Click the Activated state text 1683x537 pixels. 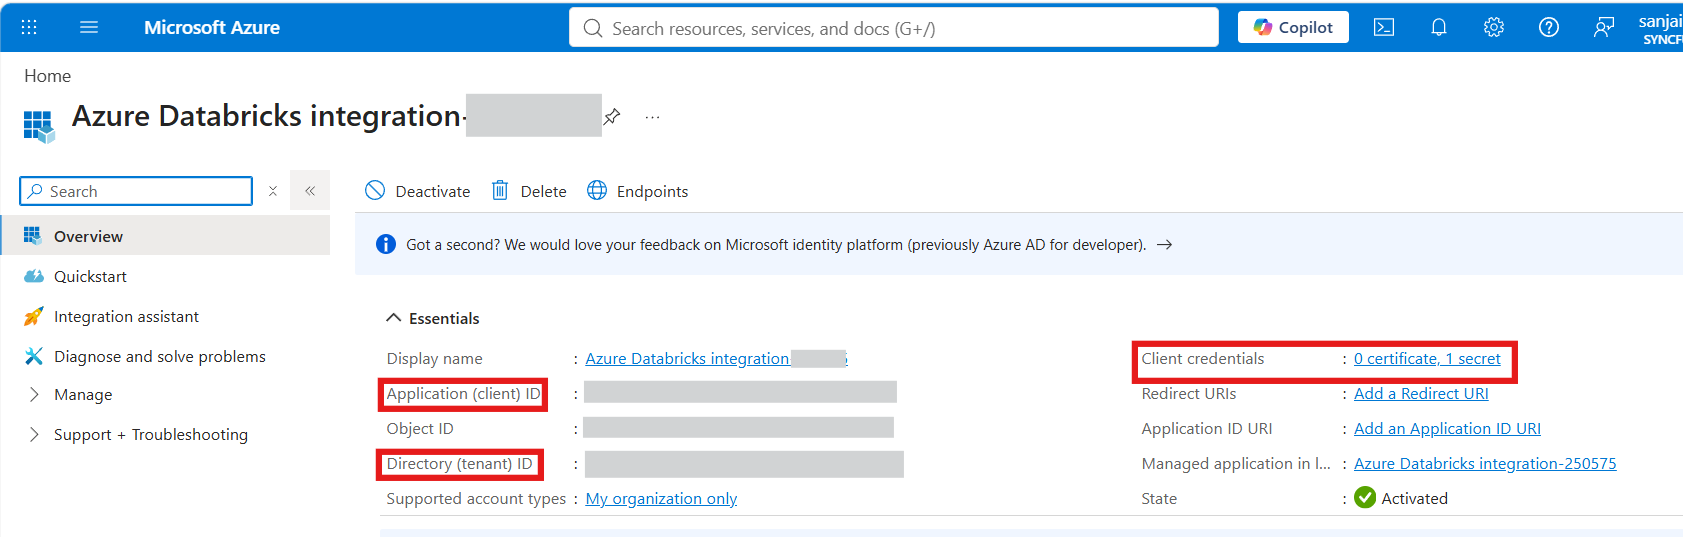pos(1414,499)
